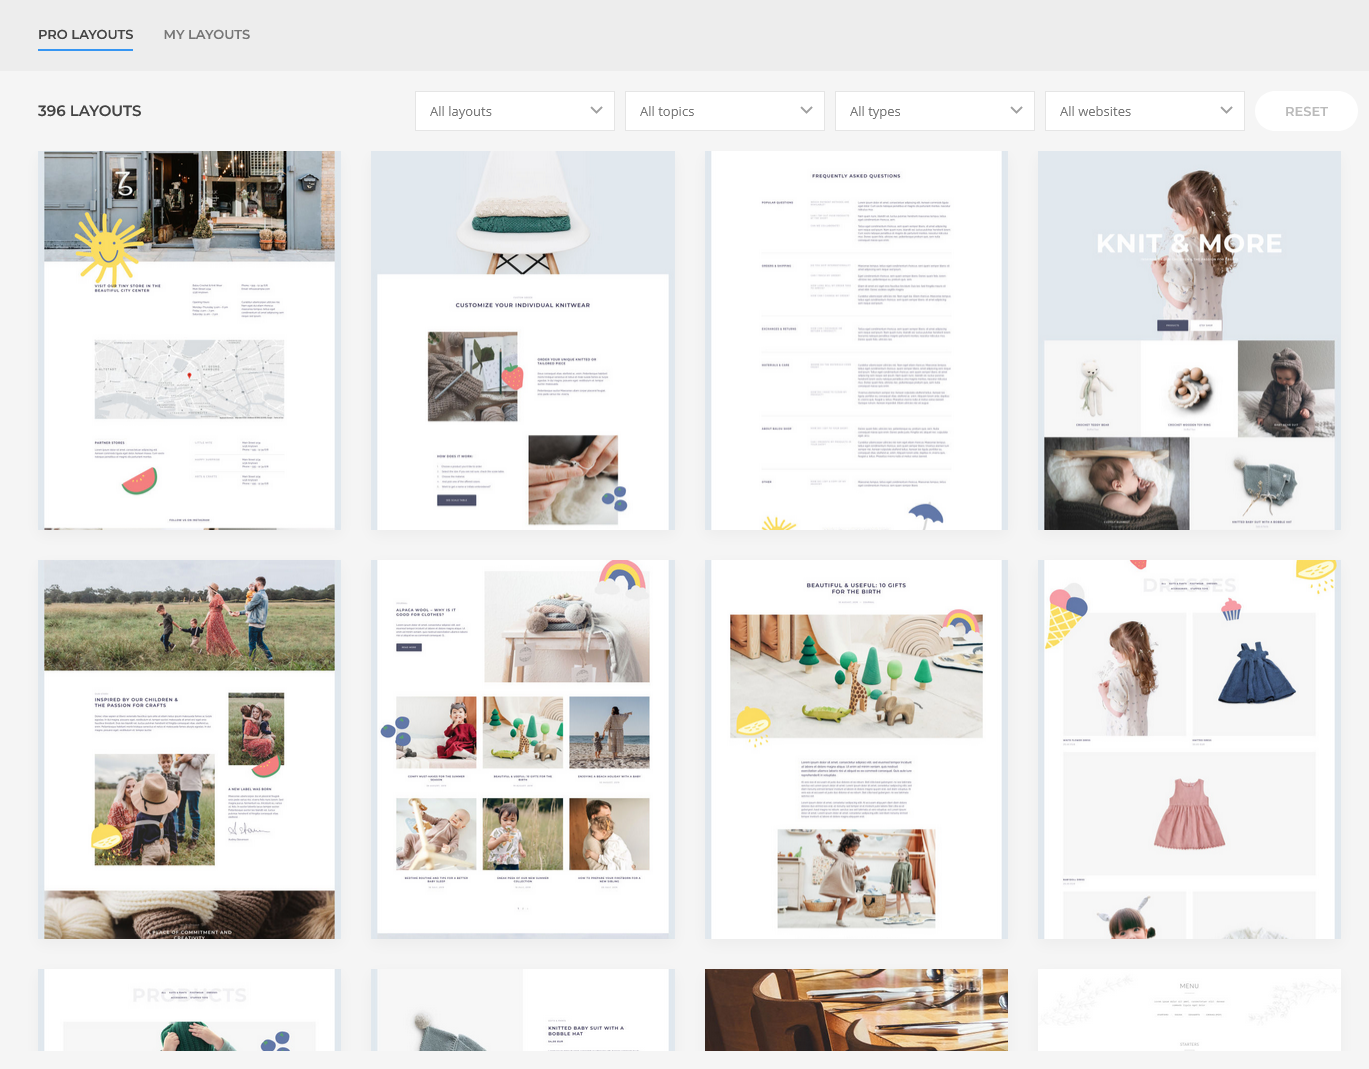Expand the All layouts dropdown
This screenshot has height=1069, width=1369.
tap(514, 111)
